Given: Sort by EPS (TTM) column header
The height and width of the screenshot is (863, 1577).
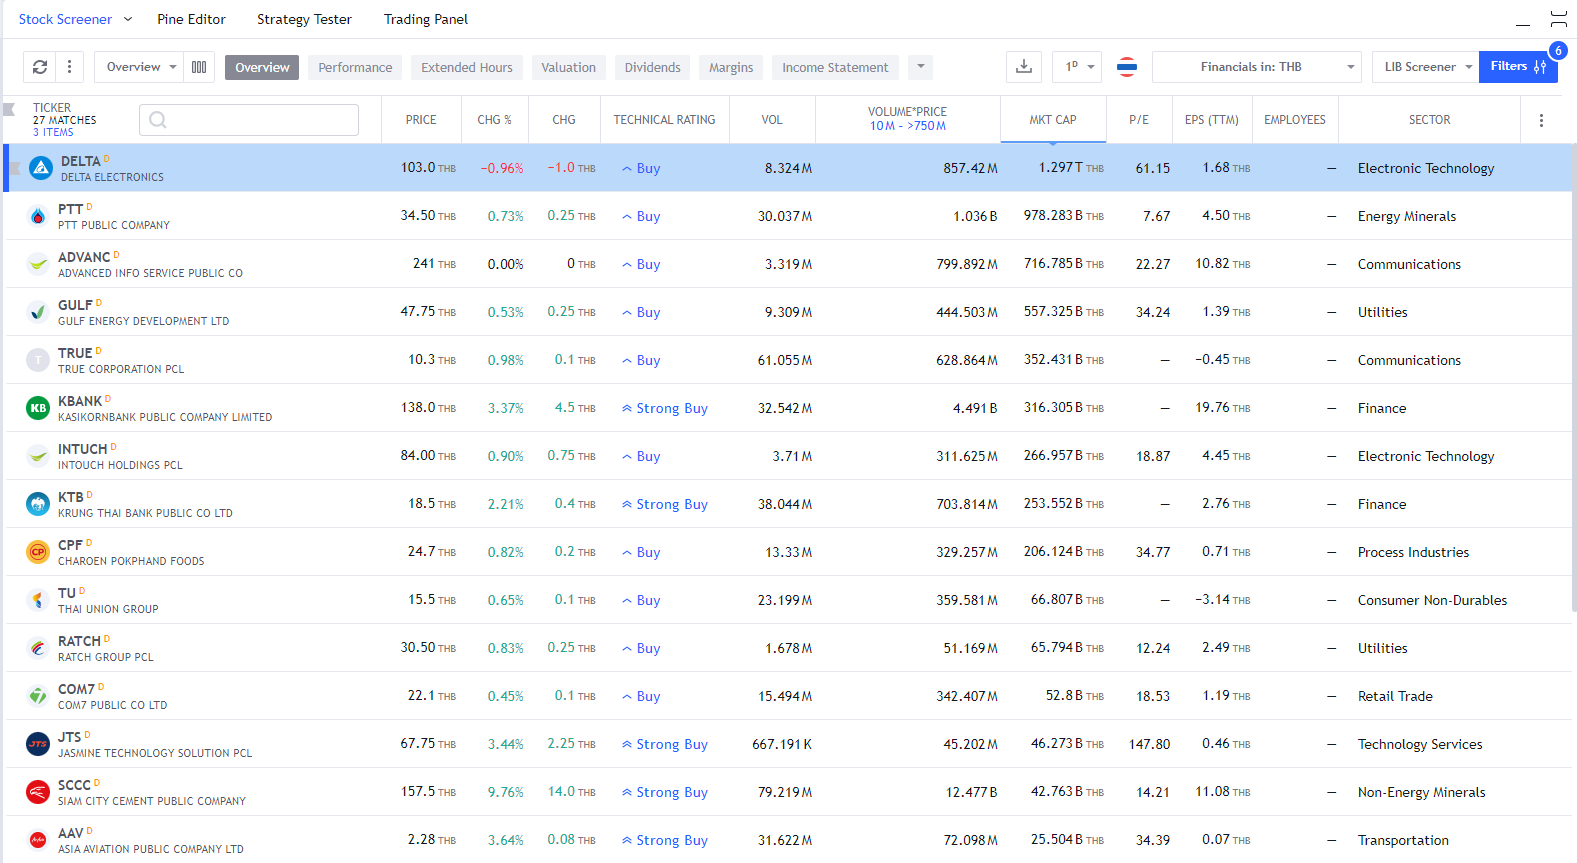Looking at the screenshot, I should point(1211,120).
